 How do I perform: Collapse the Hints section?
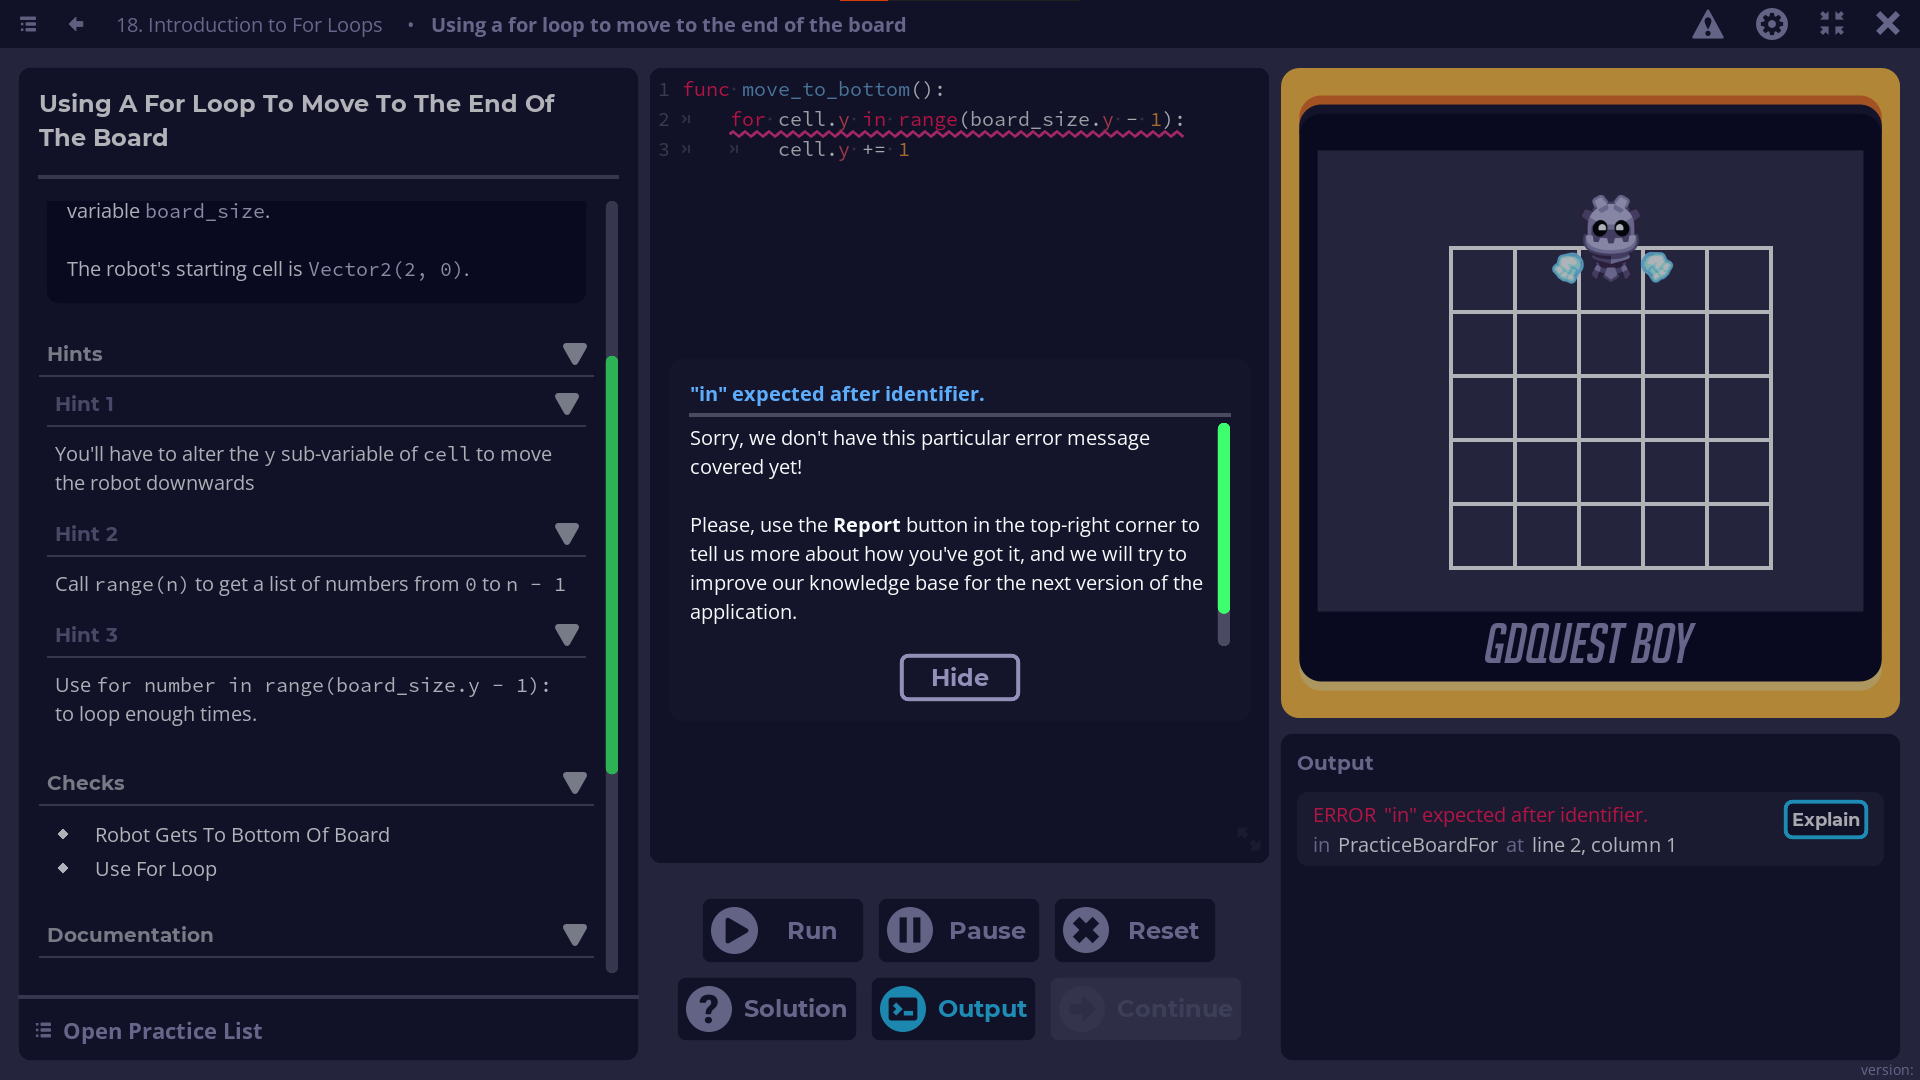tap(575, 354)
